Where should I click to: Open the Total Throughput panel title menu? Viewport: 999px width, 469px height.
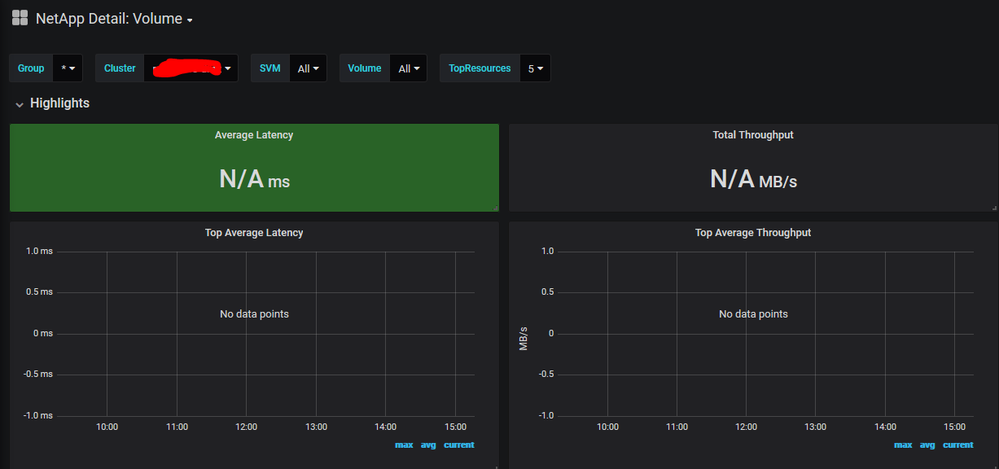pos(753,135)
